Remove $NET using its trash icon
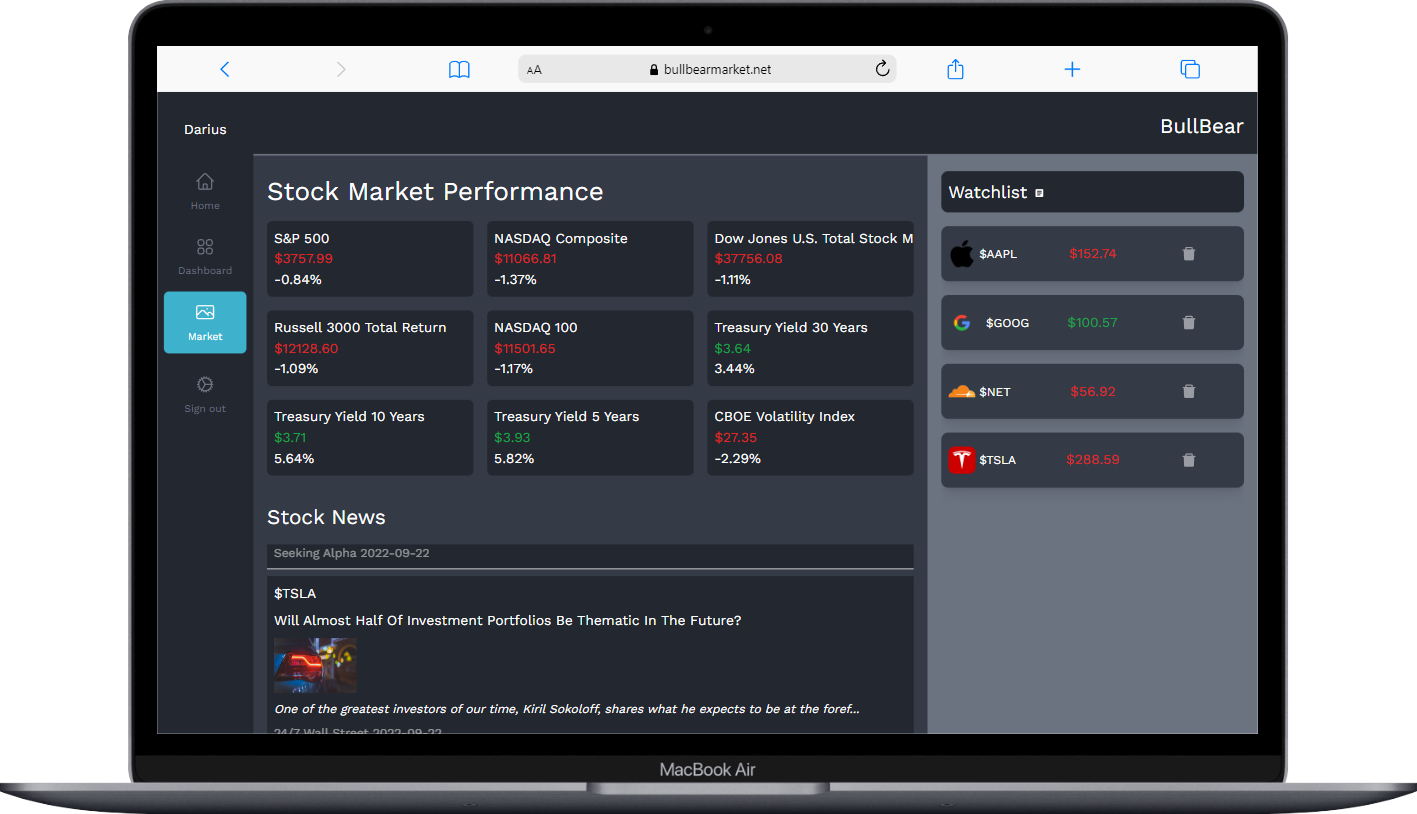 pos(1189,391)
